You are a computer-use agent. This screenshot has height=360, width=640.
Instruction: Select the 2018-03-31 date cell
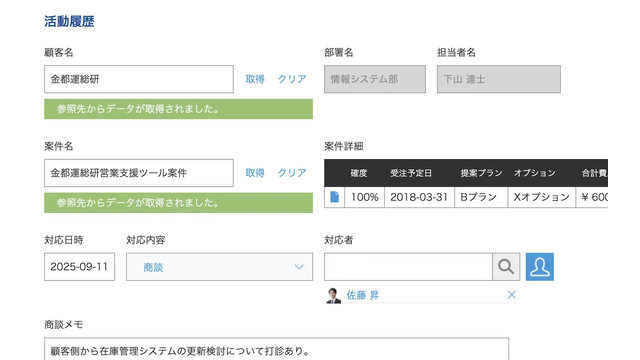click(419, 197)
